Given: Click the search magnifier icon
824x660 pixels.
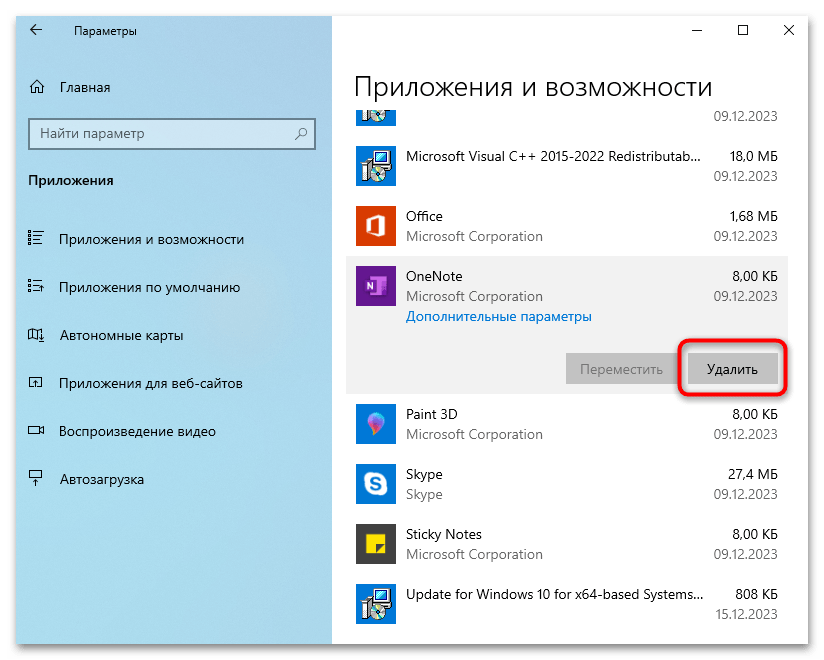Looking at the screenshot, I should pos(301,133).
